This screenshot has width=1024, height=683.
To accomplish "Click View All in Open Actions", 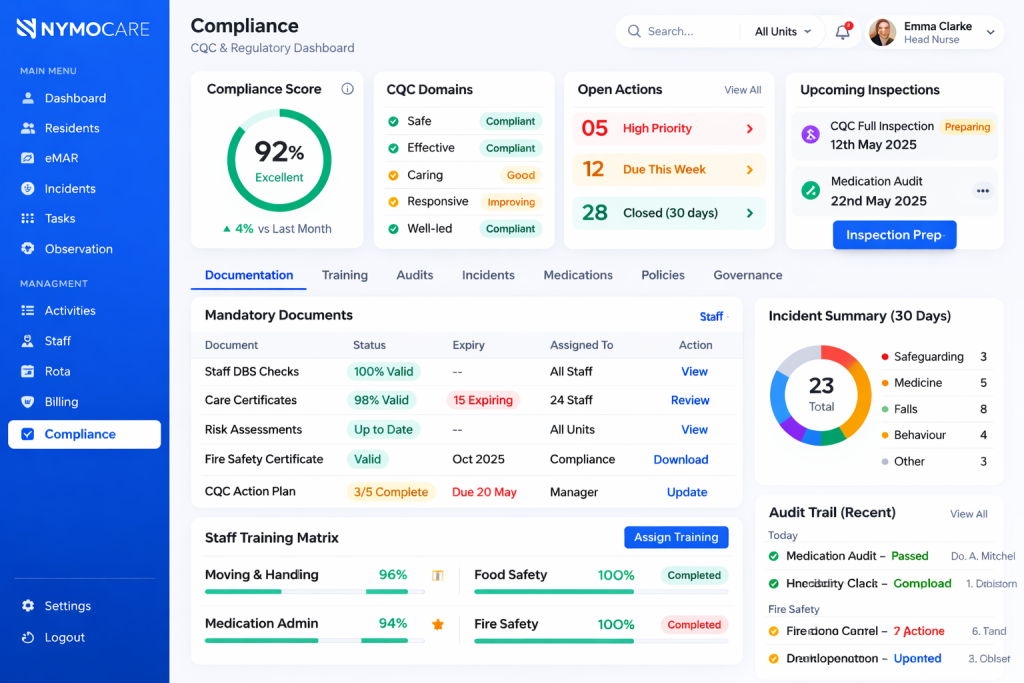I will [743, 90].
